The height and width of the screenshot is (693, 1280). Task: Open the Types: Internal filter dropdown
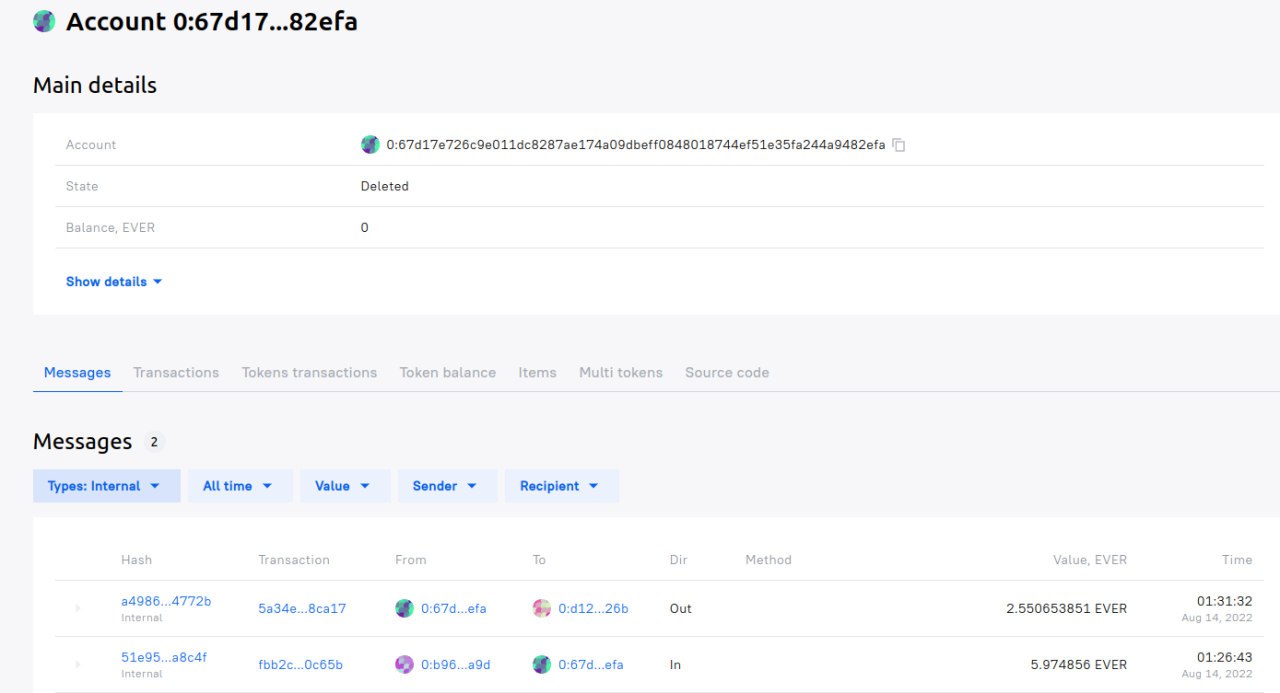(106, 486)
